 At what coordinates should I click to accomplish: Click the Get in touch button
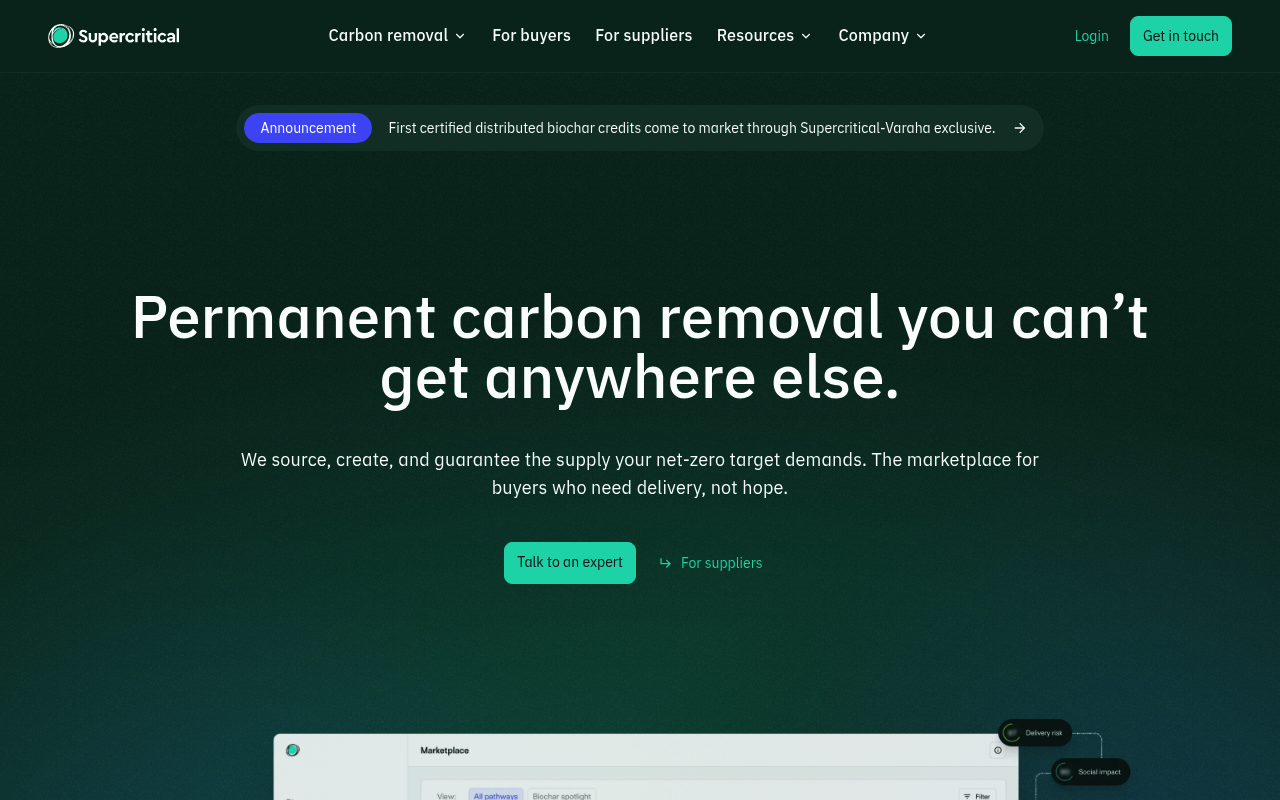tap(1181, 36)
